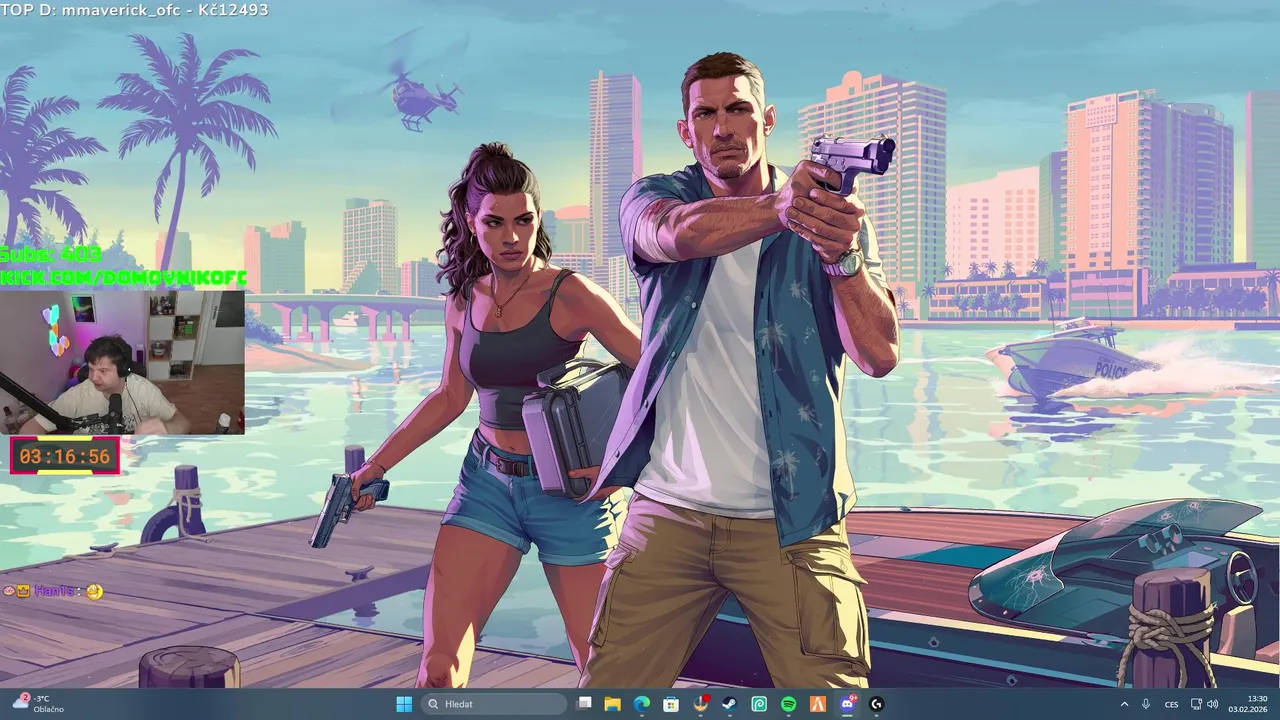The image size is (1280, 720).
Task: Open the teal spiral app icon on taskbar
Action: (x=759, y=704)
